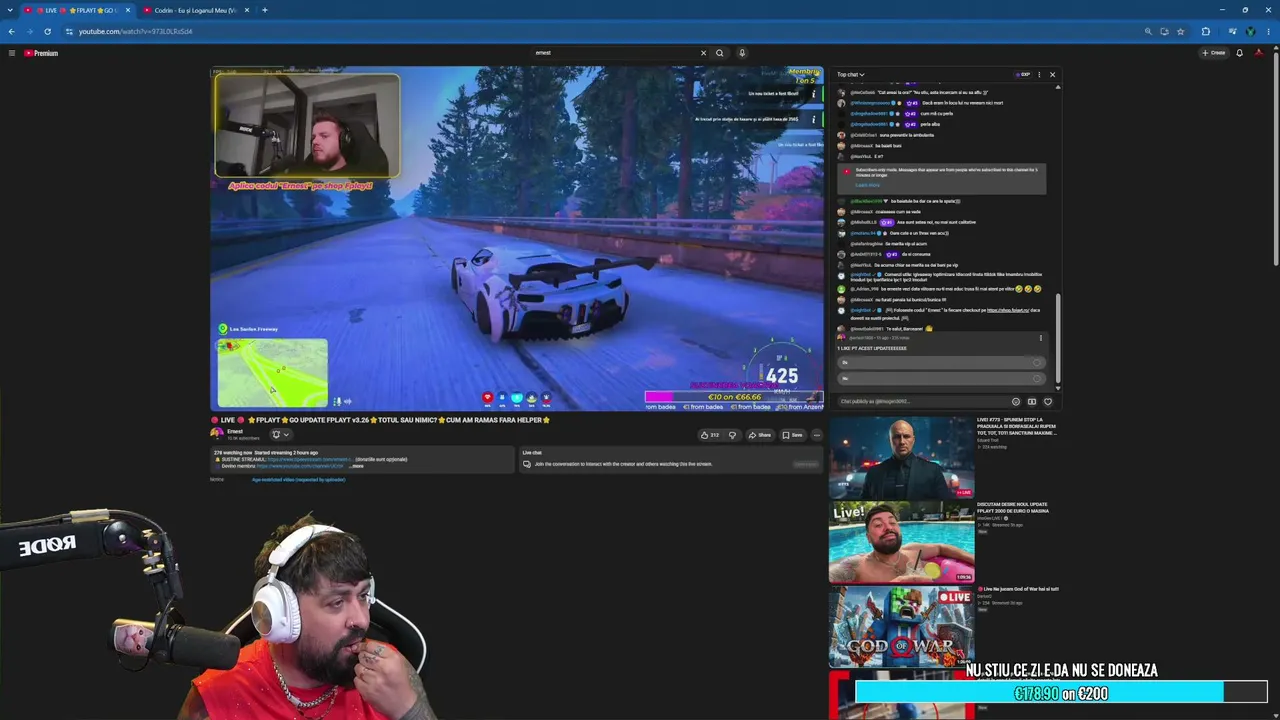
Task: Click the Create button in YouTube header
Action: [x=1214, y=53]
